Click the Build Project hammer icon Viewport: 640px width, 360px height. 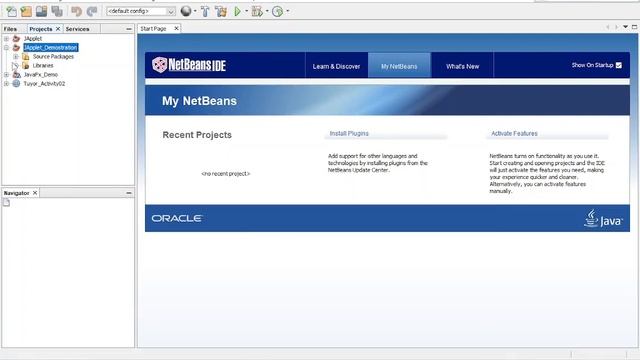[x=205, y=11]
